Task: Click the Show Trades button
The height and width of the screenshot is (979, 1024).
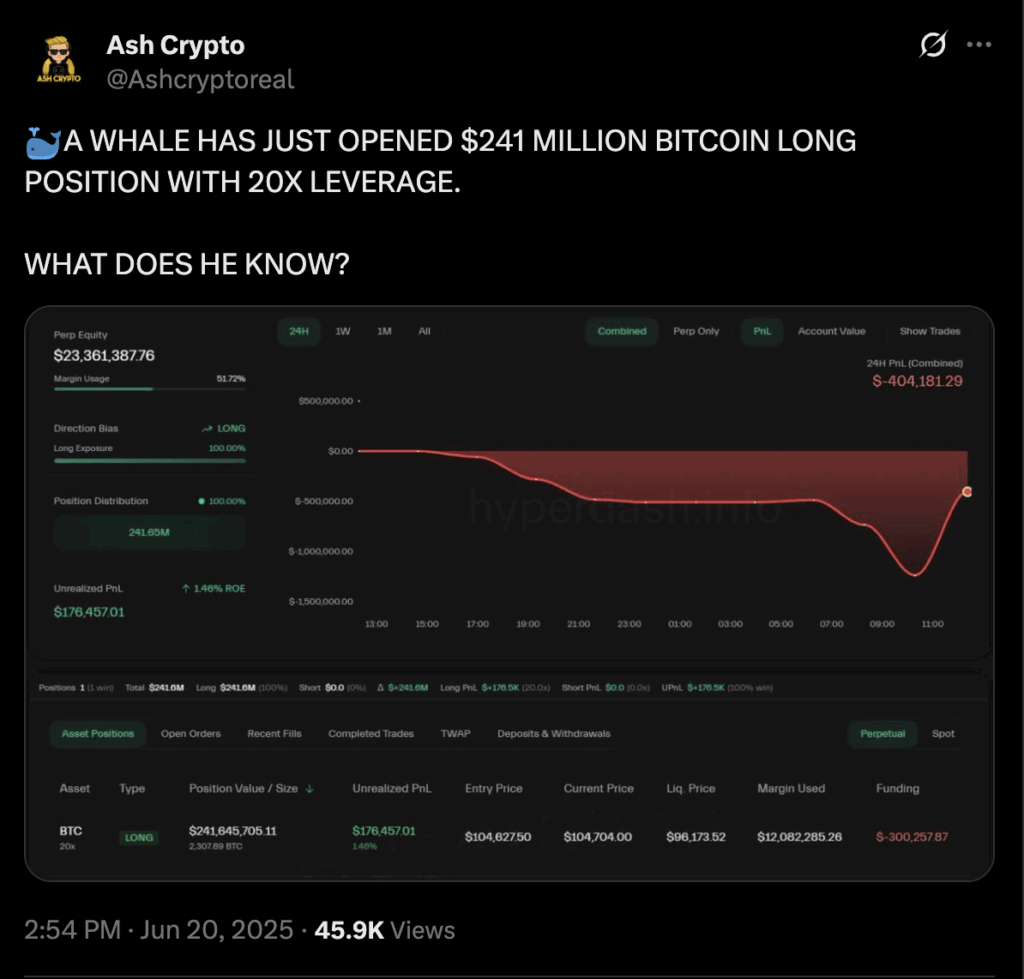Action: [929, 331]
